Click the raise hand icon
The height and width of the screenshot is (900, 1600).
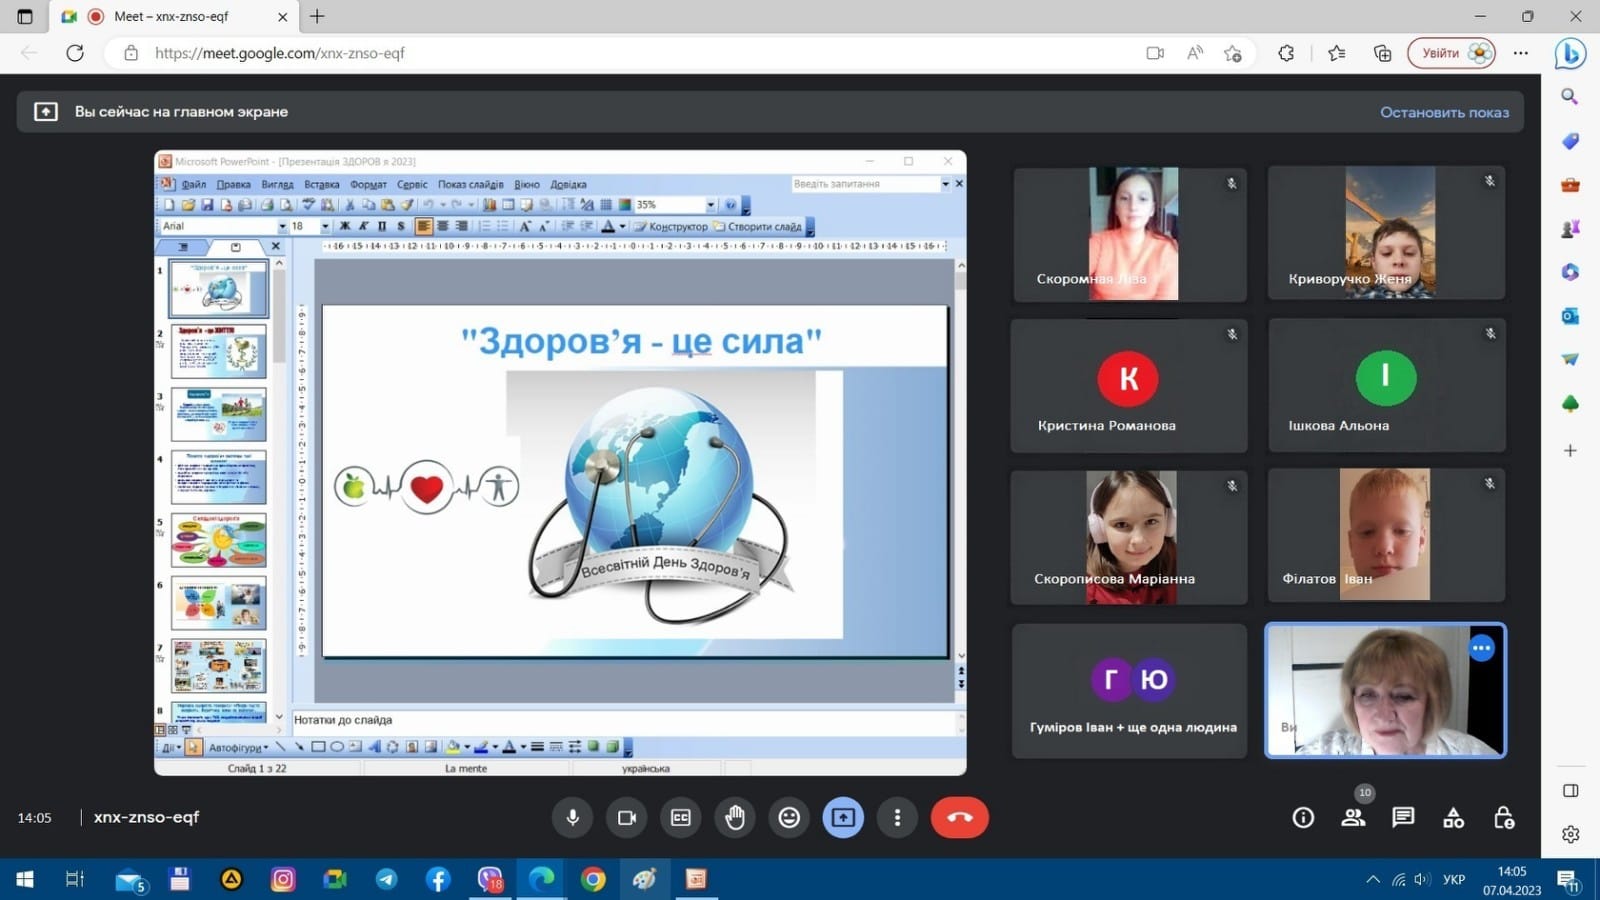pyautogui.click(x=735, y=818)
